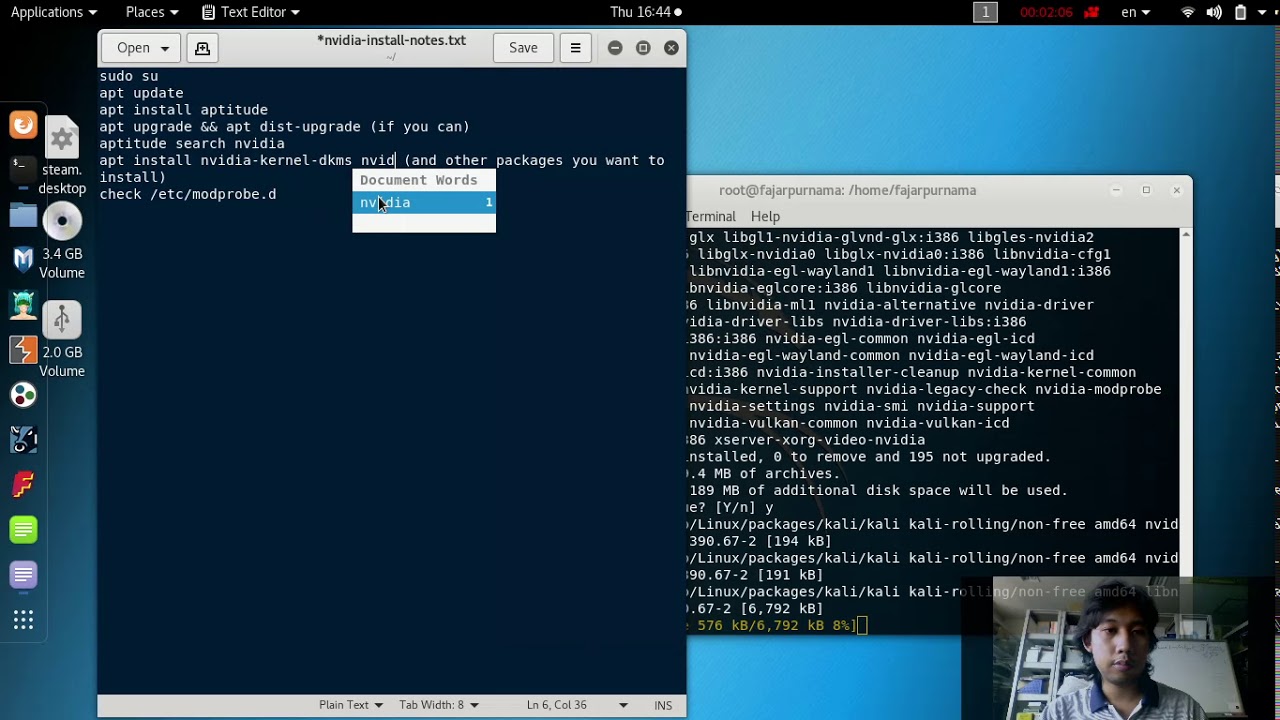Open the Files folder icon in the dock
Viewport: 1280px width, 720px height.
[23, 215]
